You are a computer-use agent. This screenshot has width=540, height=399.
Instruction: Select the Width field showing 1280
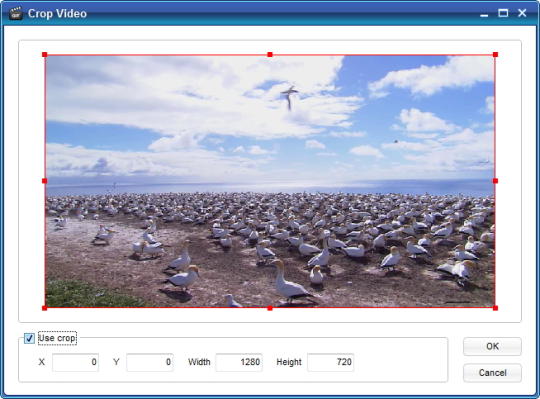point(239,362)
